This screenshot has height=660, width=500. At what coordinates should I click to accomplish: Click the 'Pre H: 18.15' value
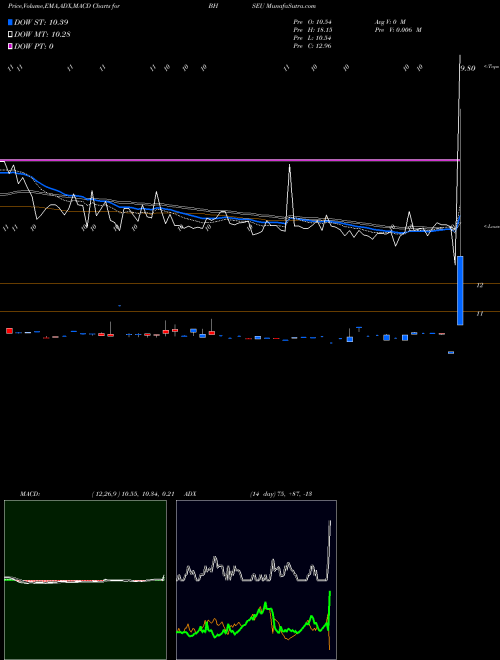(312, 30)
